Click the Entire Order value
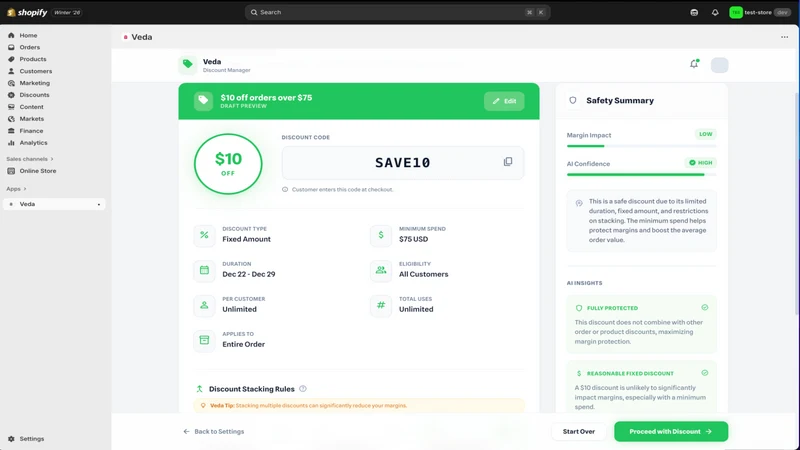Image resolution: width=800 pixels, height=450 pixels. (x=243, y=344)
